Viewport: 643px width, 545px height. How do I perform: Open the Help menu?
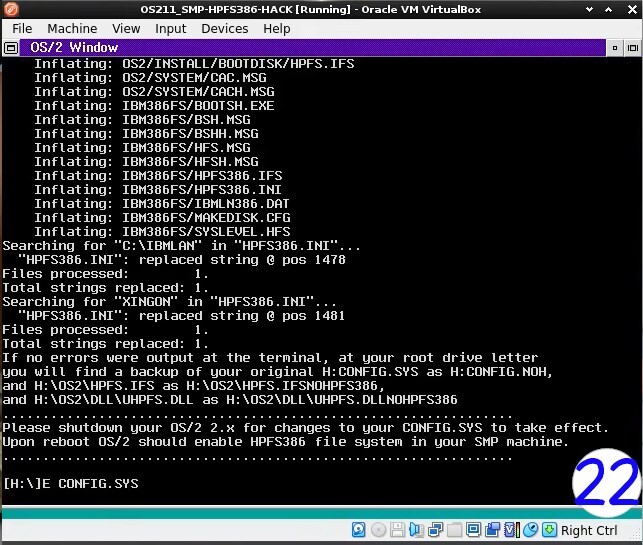[x=277, y=29]
